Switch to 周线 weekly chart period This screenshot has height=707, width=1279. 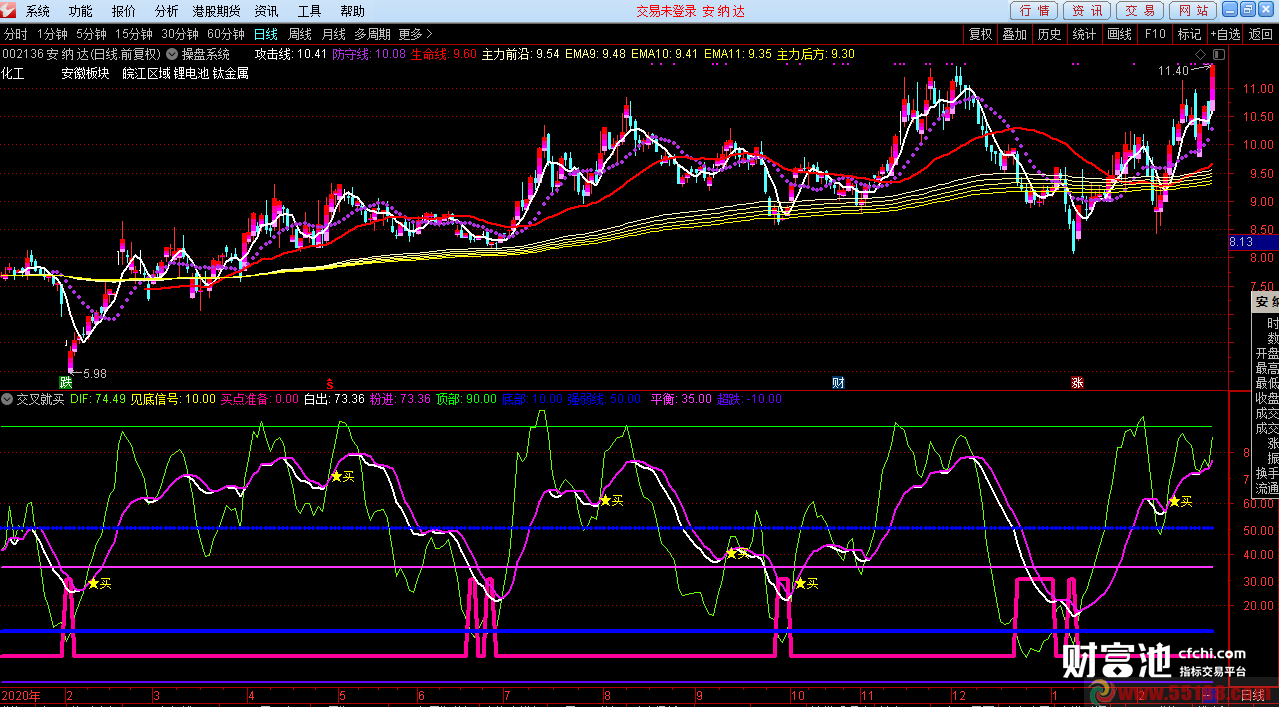pyautogui.click(x=299, y=34)
